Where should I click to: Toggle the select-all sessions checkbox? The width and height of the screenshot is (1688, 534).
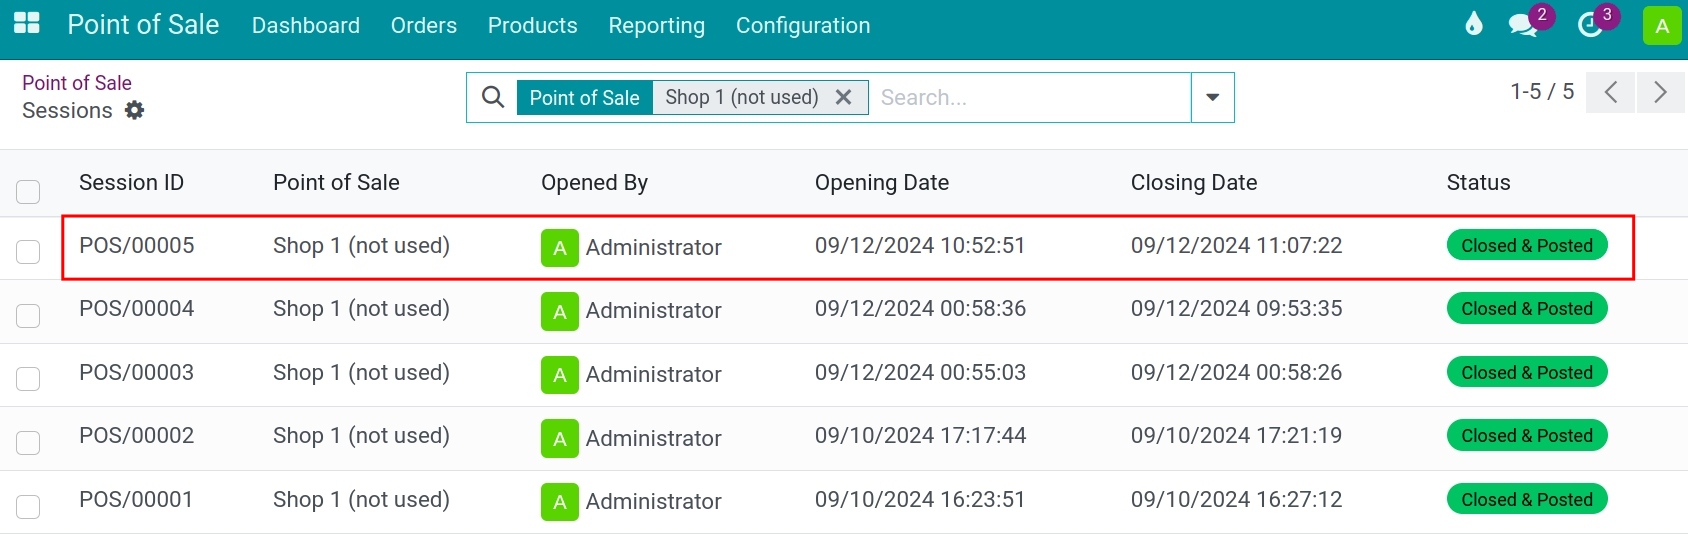28,191
